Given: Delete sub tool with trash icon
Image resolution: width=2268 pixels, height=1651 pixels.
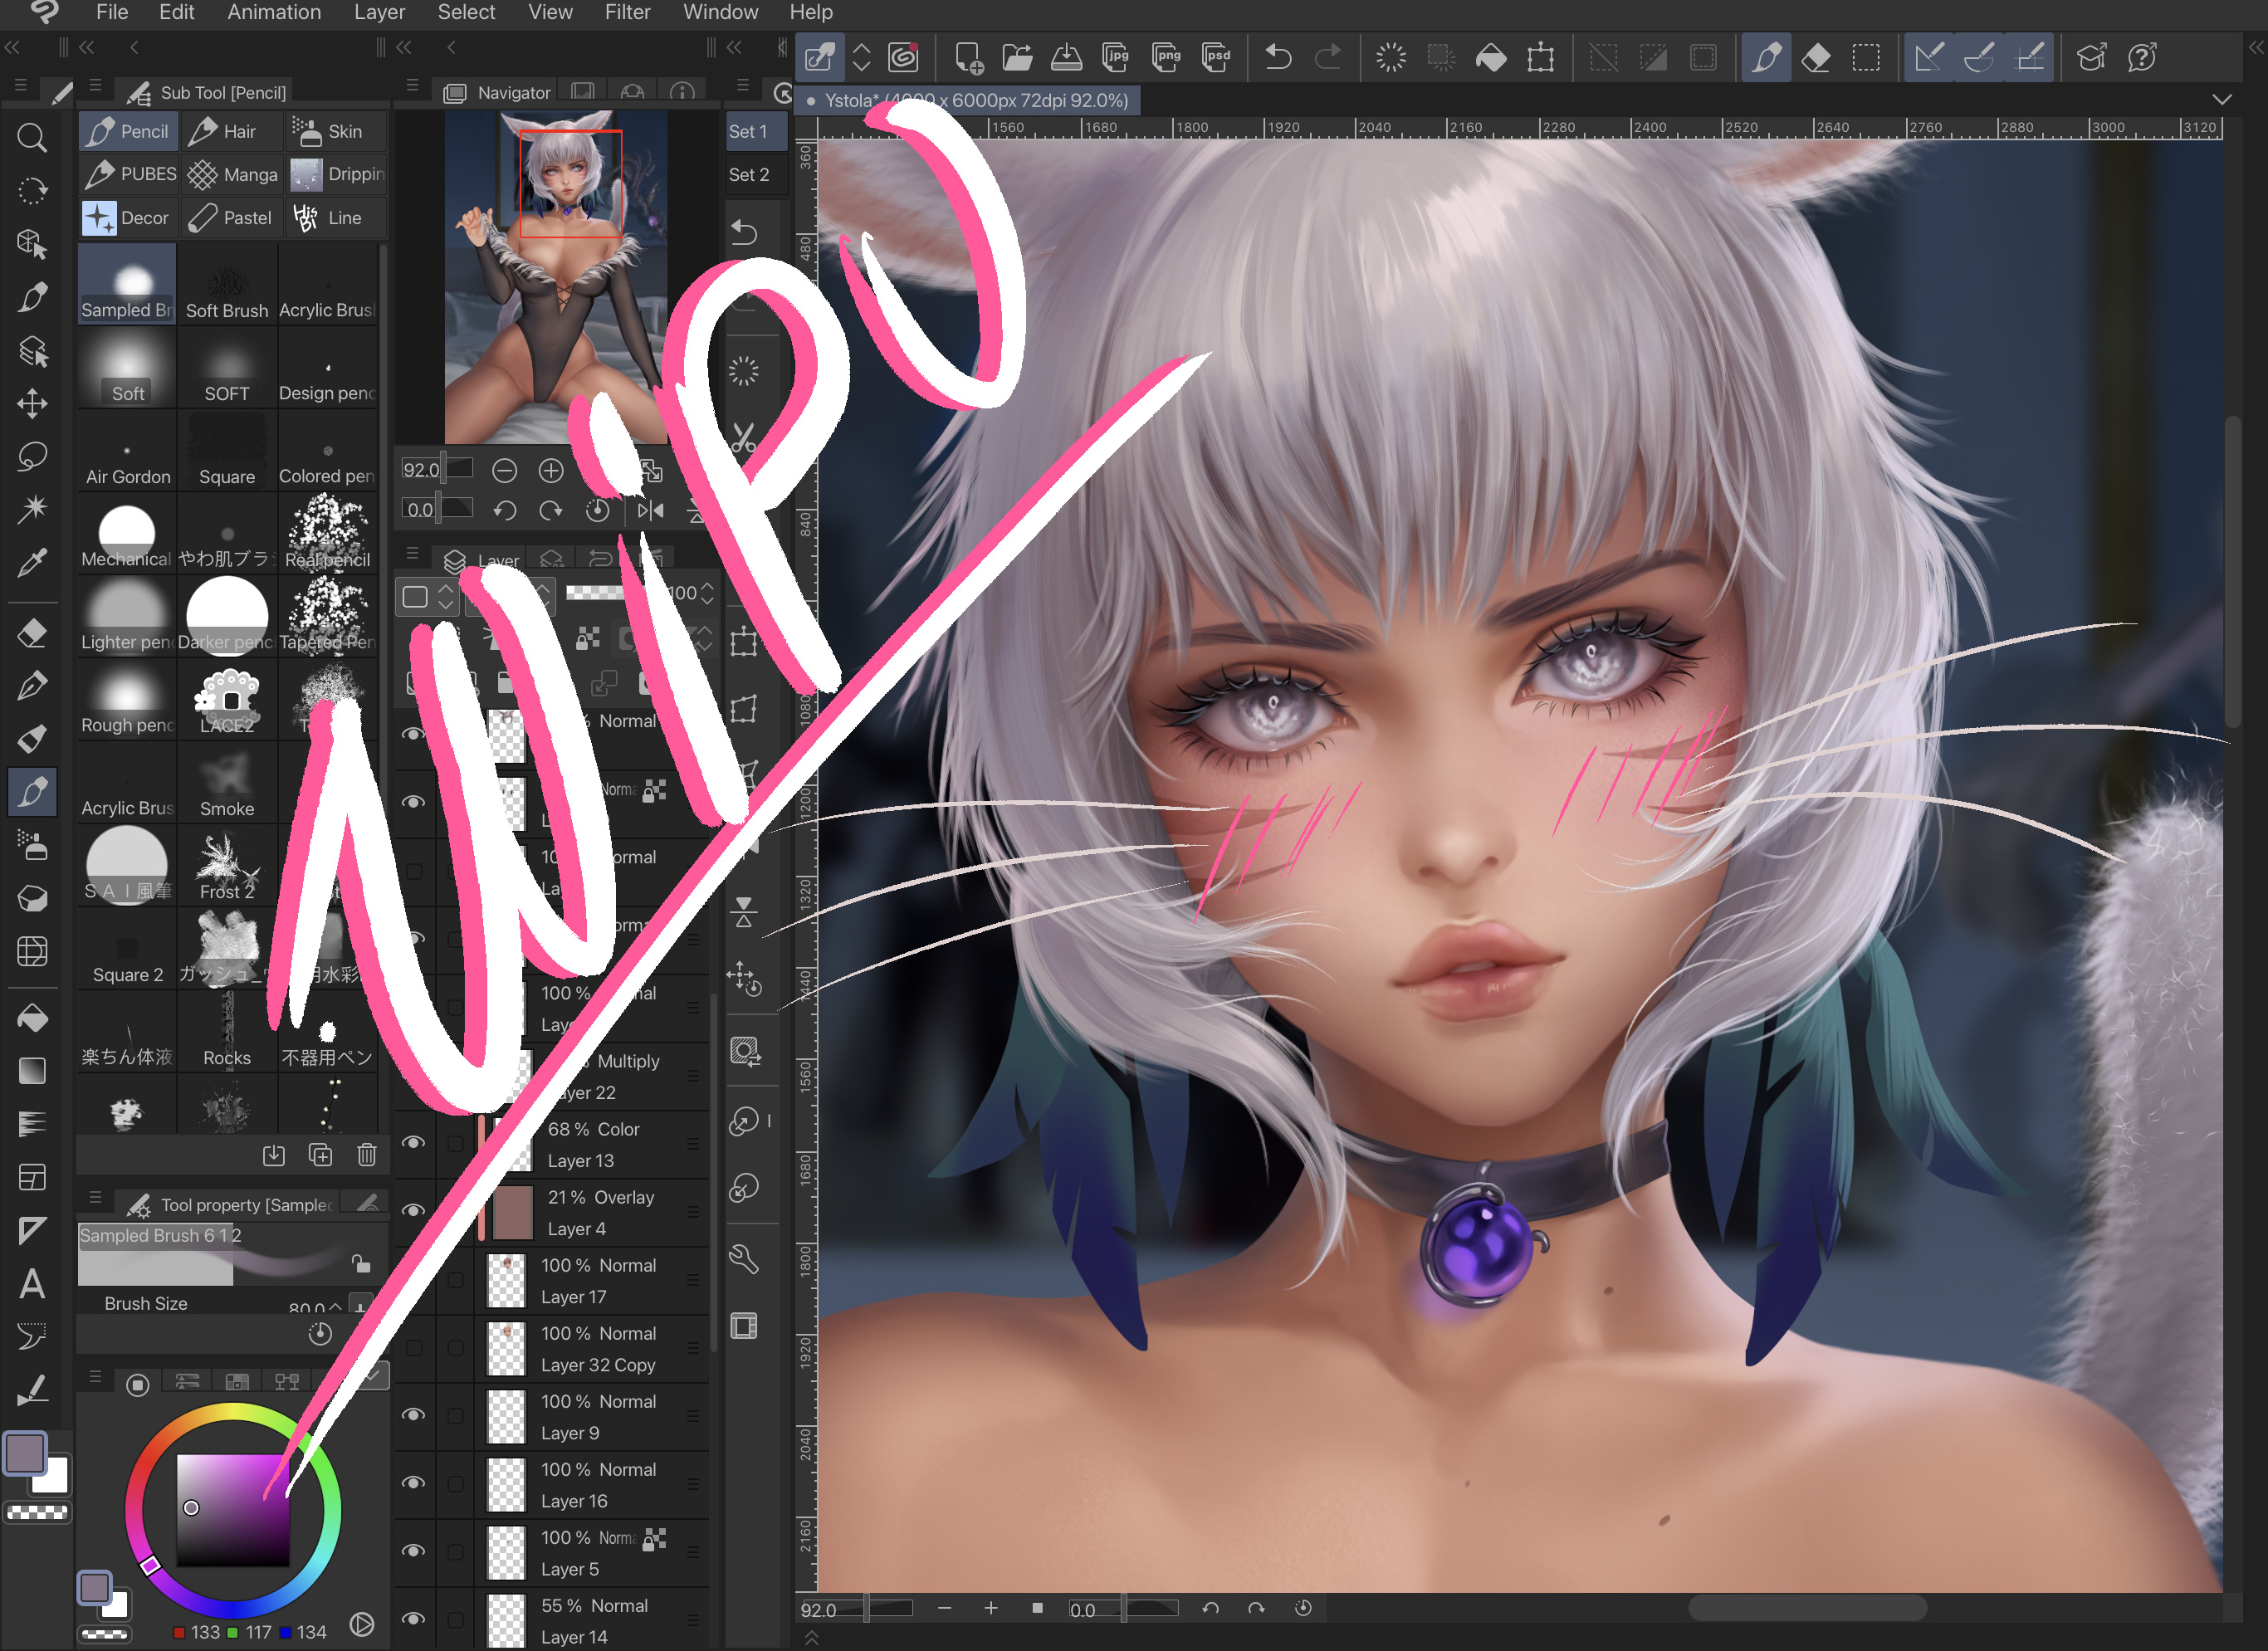Looking at the screenshot, I should click(x=367, y=1155).
